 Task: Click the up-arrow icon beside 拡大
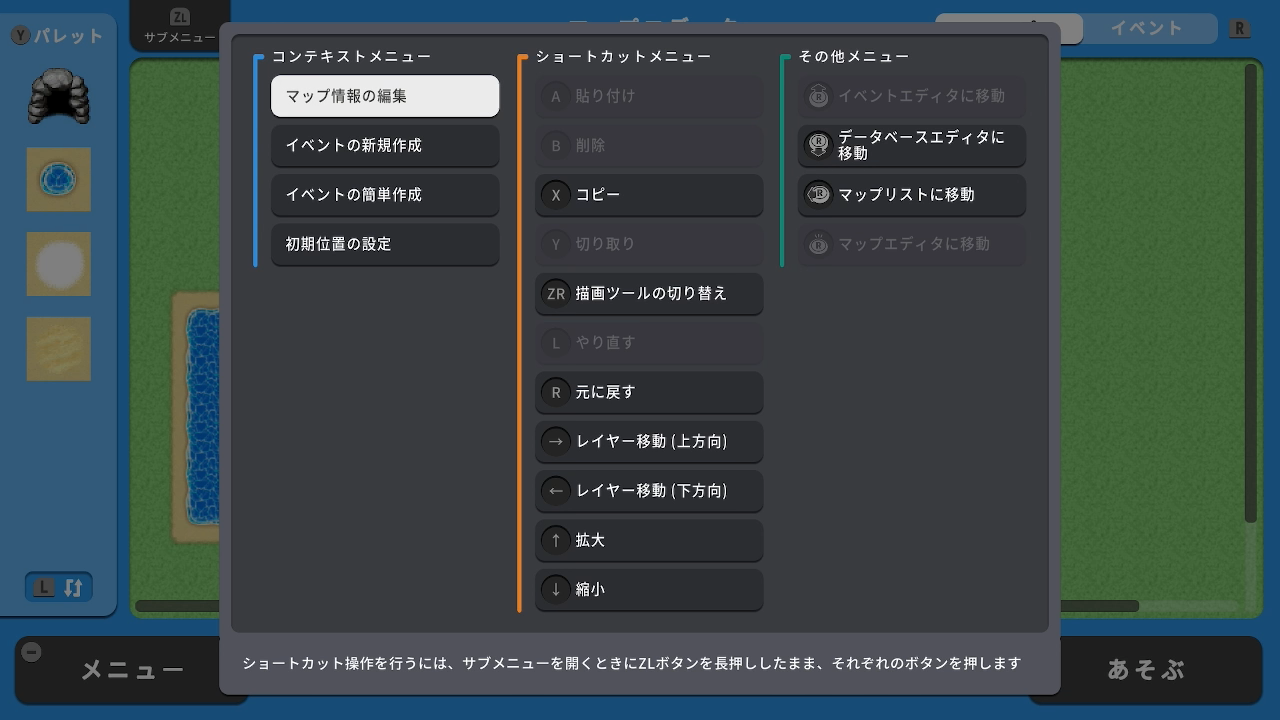(556, 540)
